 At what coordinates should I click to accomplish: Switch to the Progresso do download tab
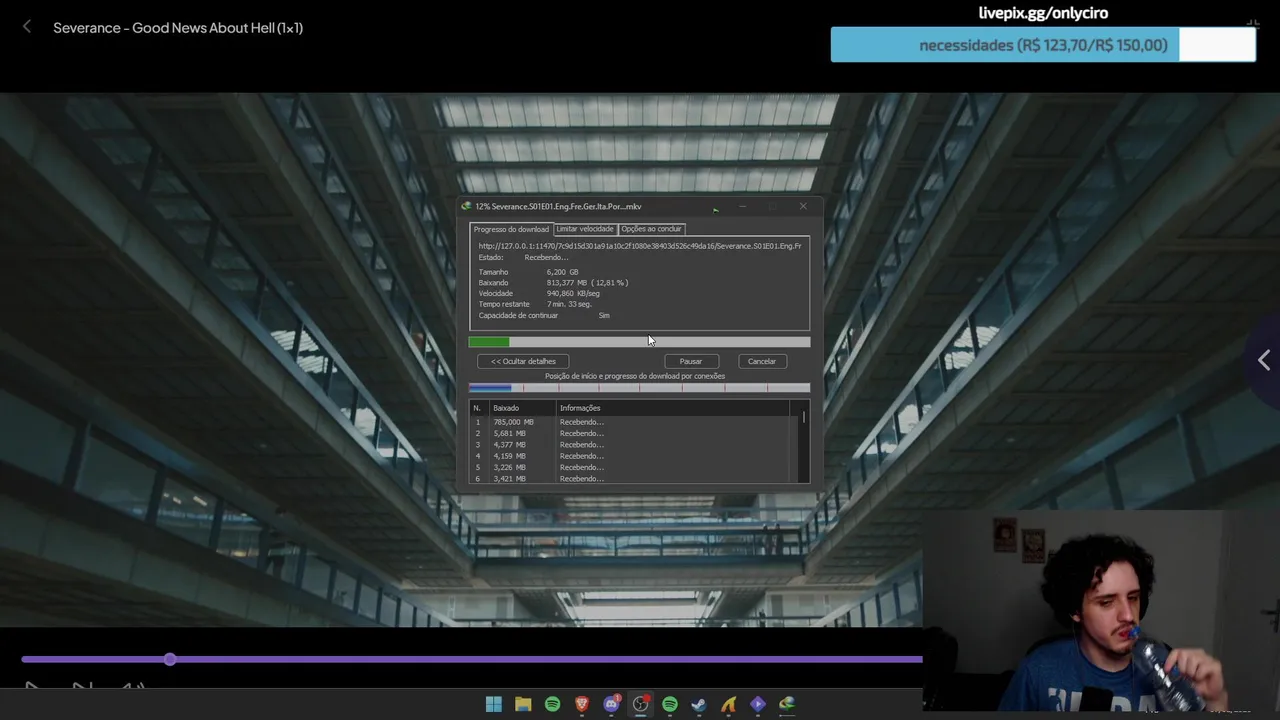(x=511, y=229)
